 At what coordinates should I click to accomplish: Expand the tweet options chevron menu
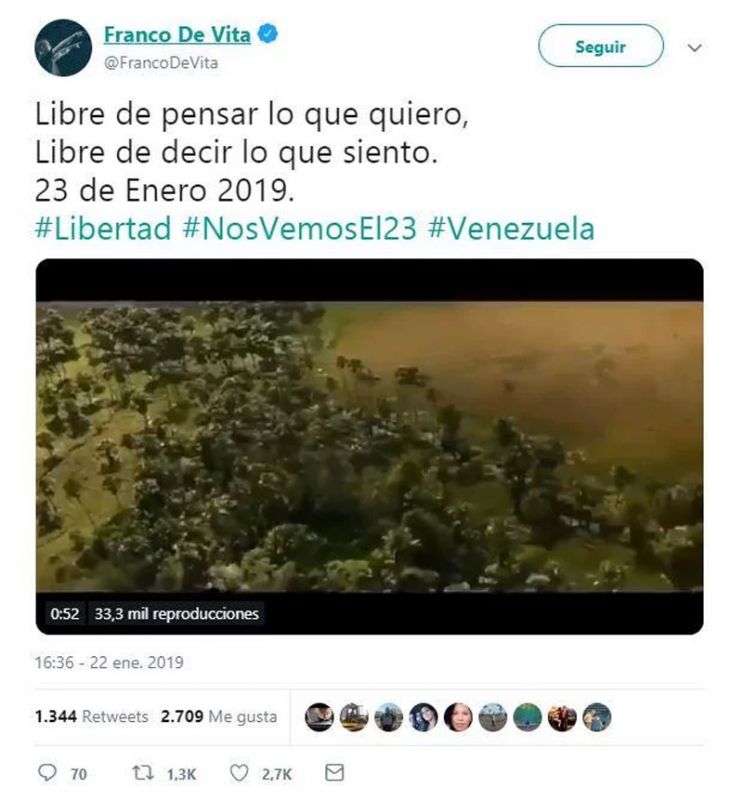tap(695, 47)
